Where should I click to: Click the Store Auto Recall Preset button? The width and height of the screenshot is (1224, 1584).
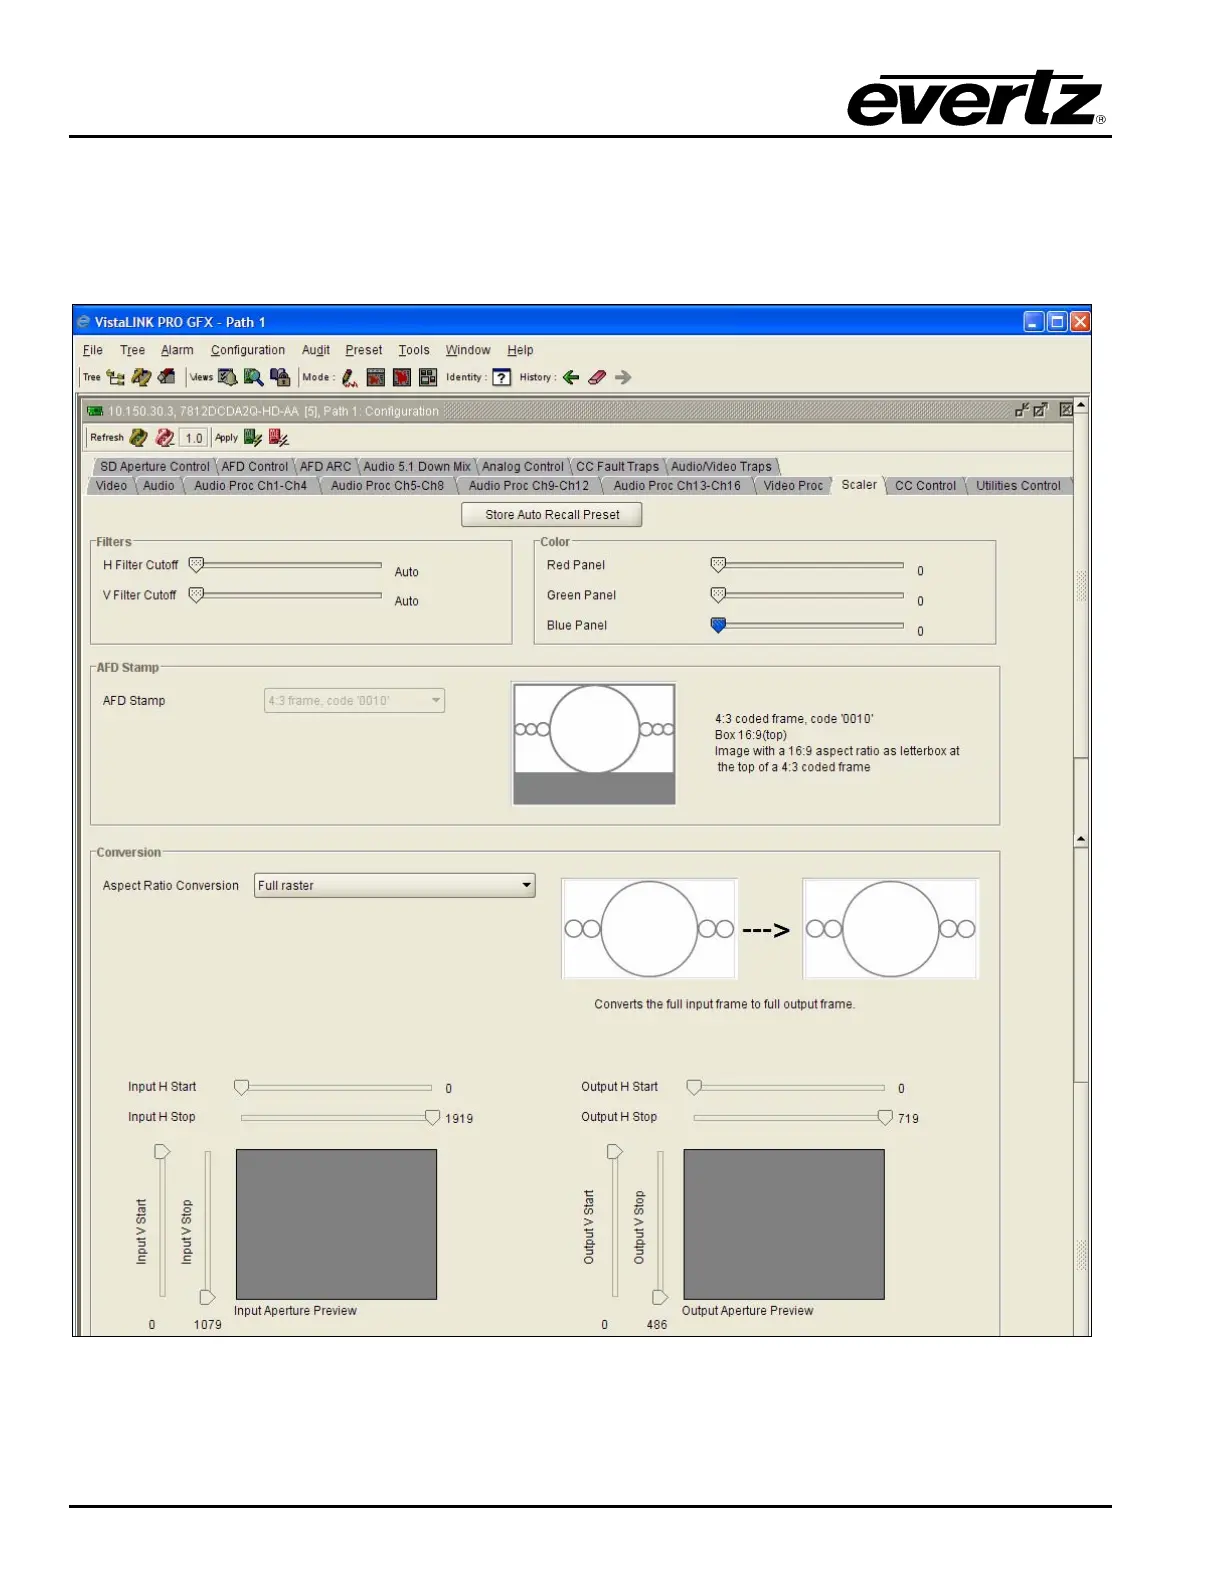pyautogui.click(x=552, y=514)
